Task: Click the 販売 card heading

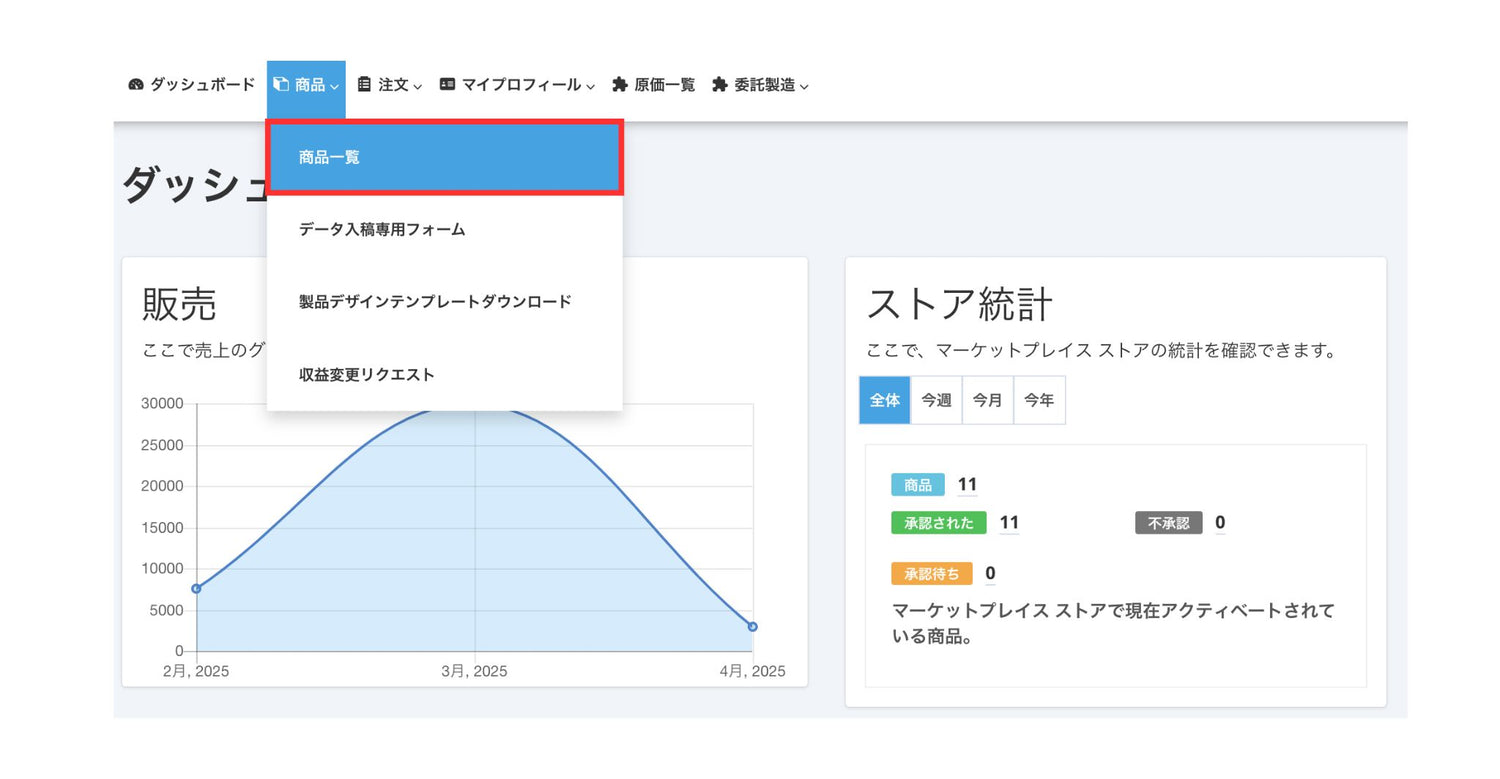Action: 179,305
